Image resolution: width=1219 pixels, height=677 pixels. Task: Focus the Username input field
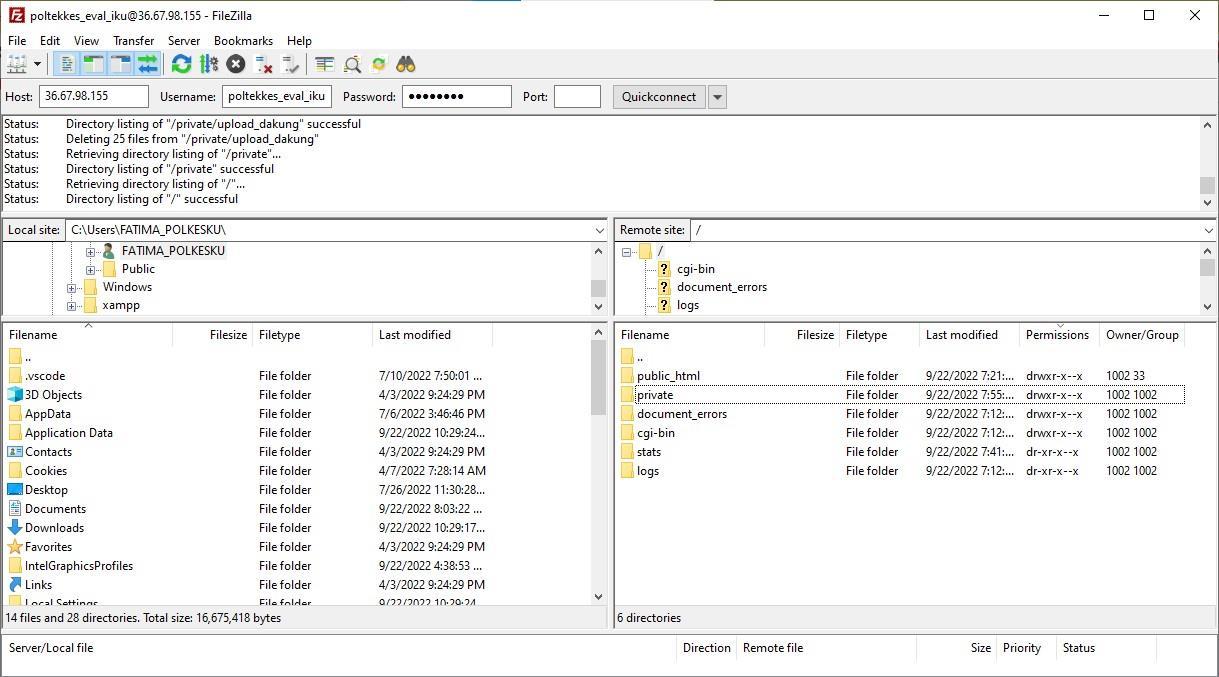[277, 96]
